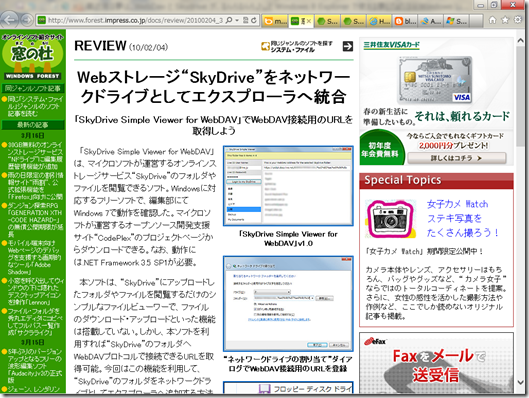
Task: Click the 最新の記事 sidebar heading
Action: [x=33, y=125]
